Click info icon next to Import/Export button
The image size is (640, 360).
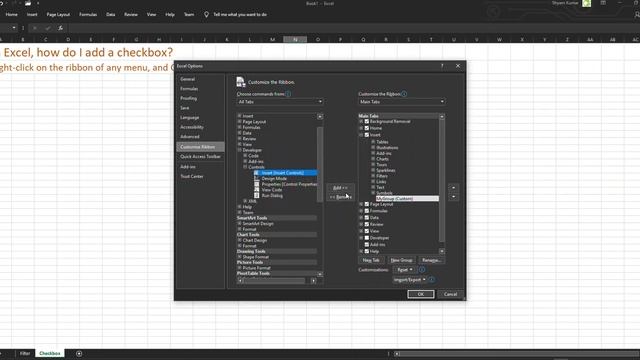click(432, 280)
